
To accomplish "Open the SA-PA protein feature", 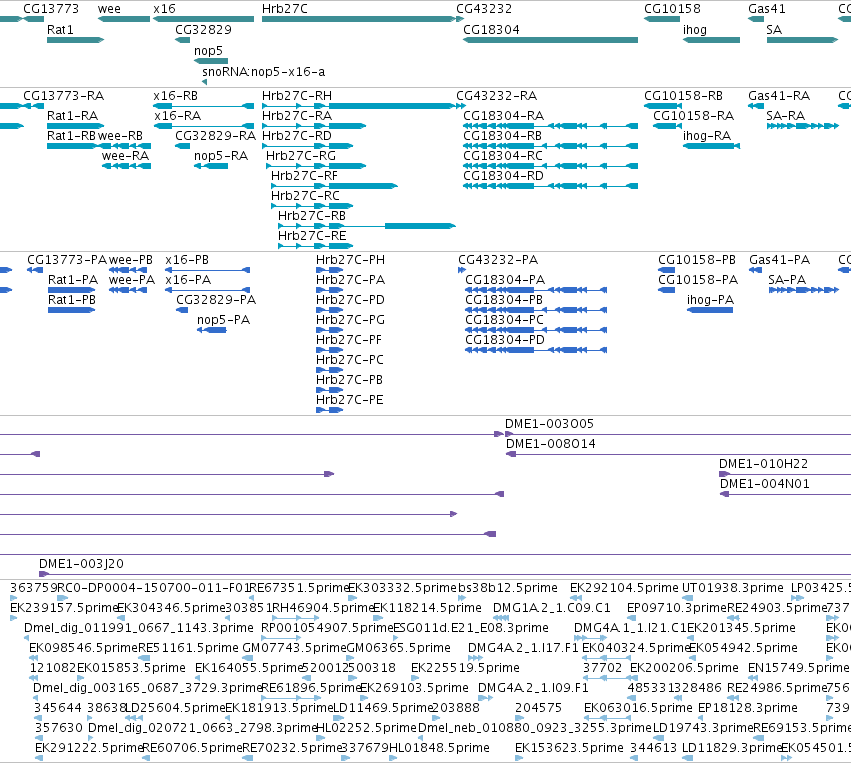I will 804,290.
